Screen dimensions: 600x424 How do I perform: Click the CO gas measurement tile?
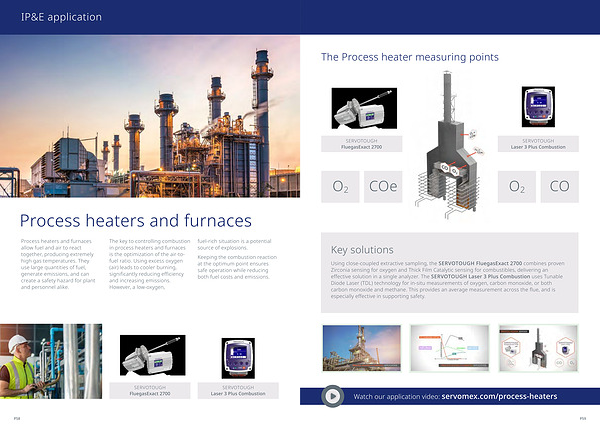[558, 186]
